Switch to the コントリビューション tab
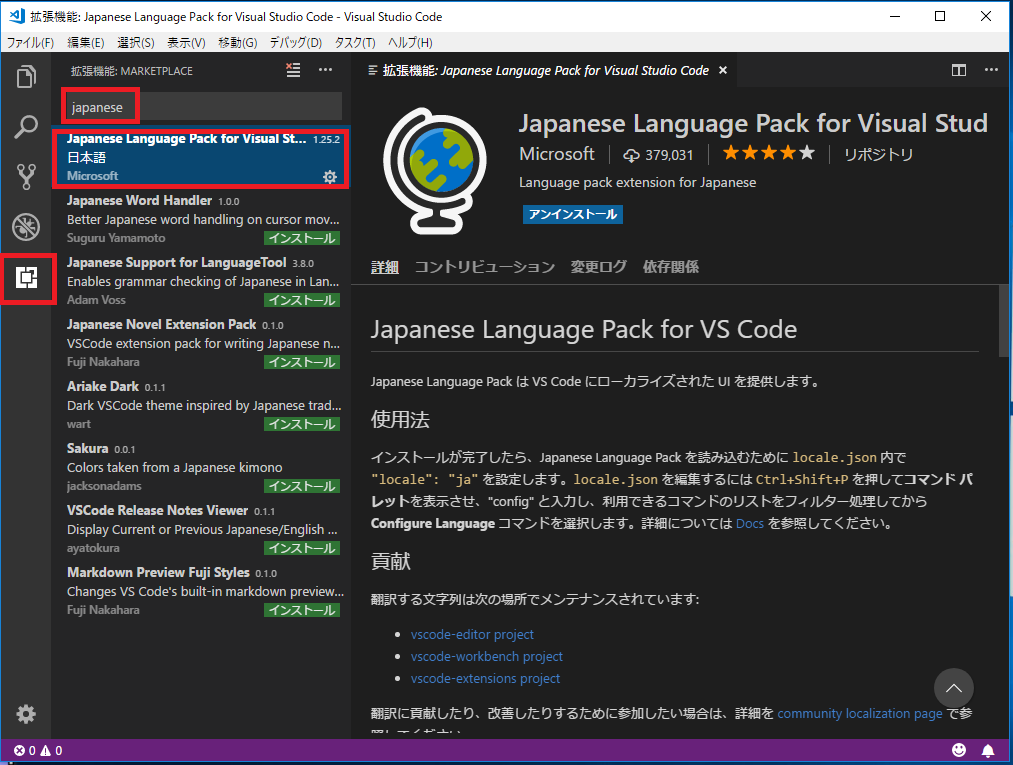 (x=485, y=267)
